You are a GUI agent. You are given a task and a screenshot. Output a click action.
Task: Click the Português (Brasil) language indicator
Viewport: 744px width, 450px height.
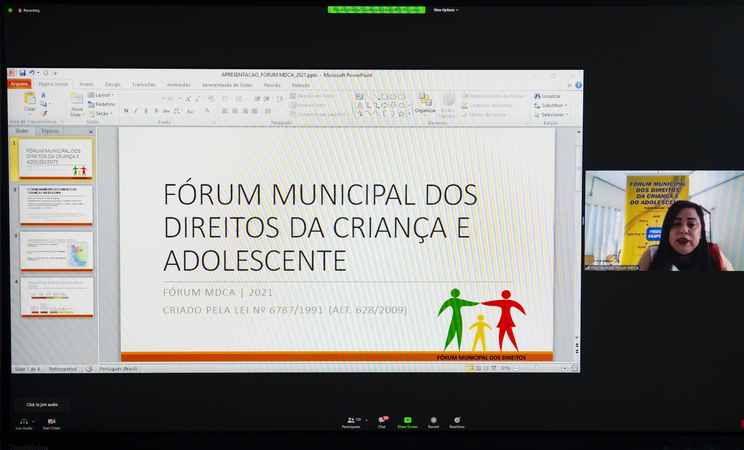118,369
